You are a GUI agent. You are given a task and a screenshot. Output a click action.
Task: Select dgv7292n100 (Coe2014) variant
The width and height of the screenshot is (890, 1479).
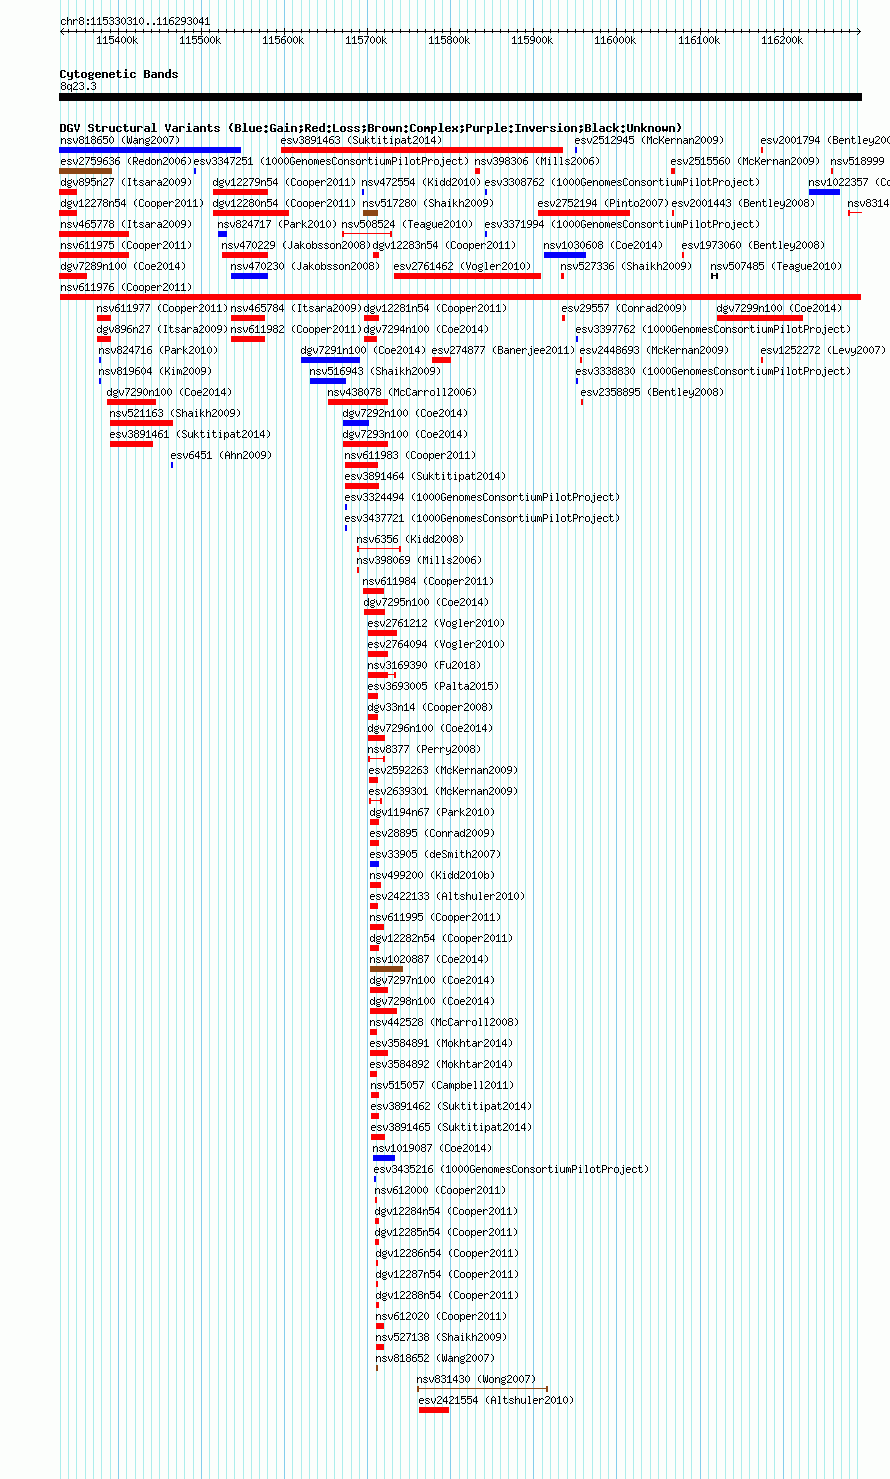405,413
